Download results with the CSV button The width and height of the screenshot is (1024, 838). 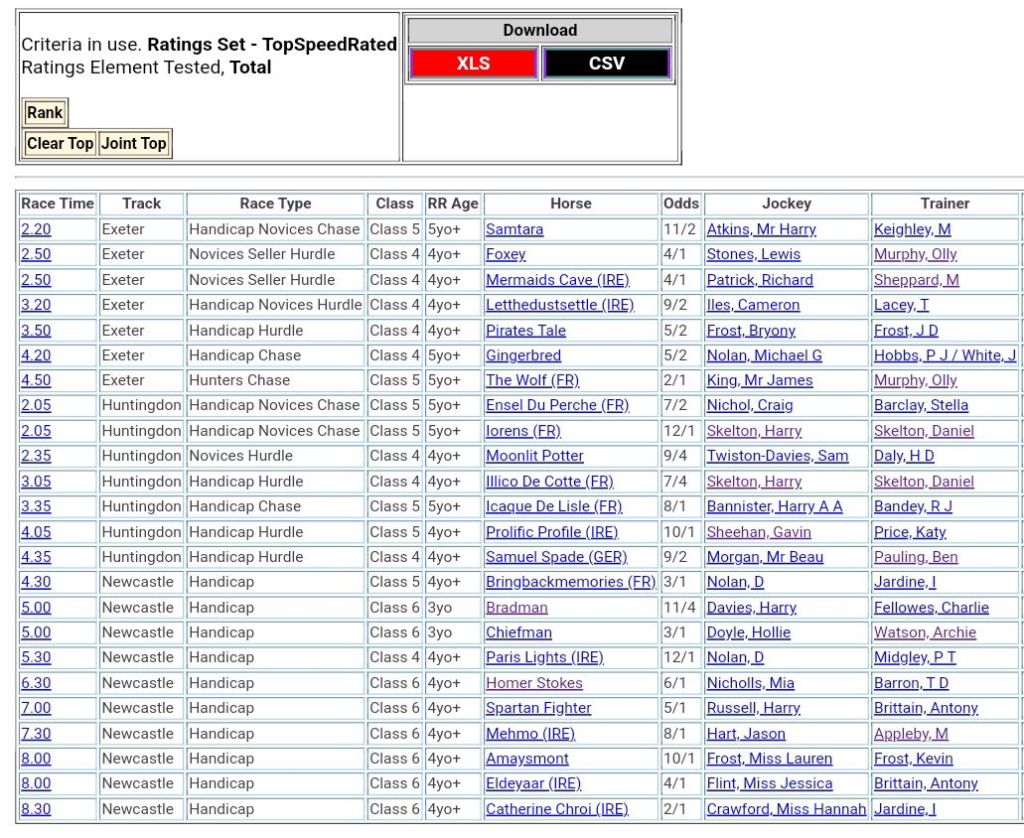(x=606, y=63)
